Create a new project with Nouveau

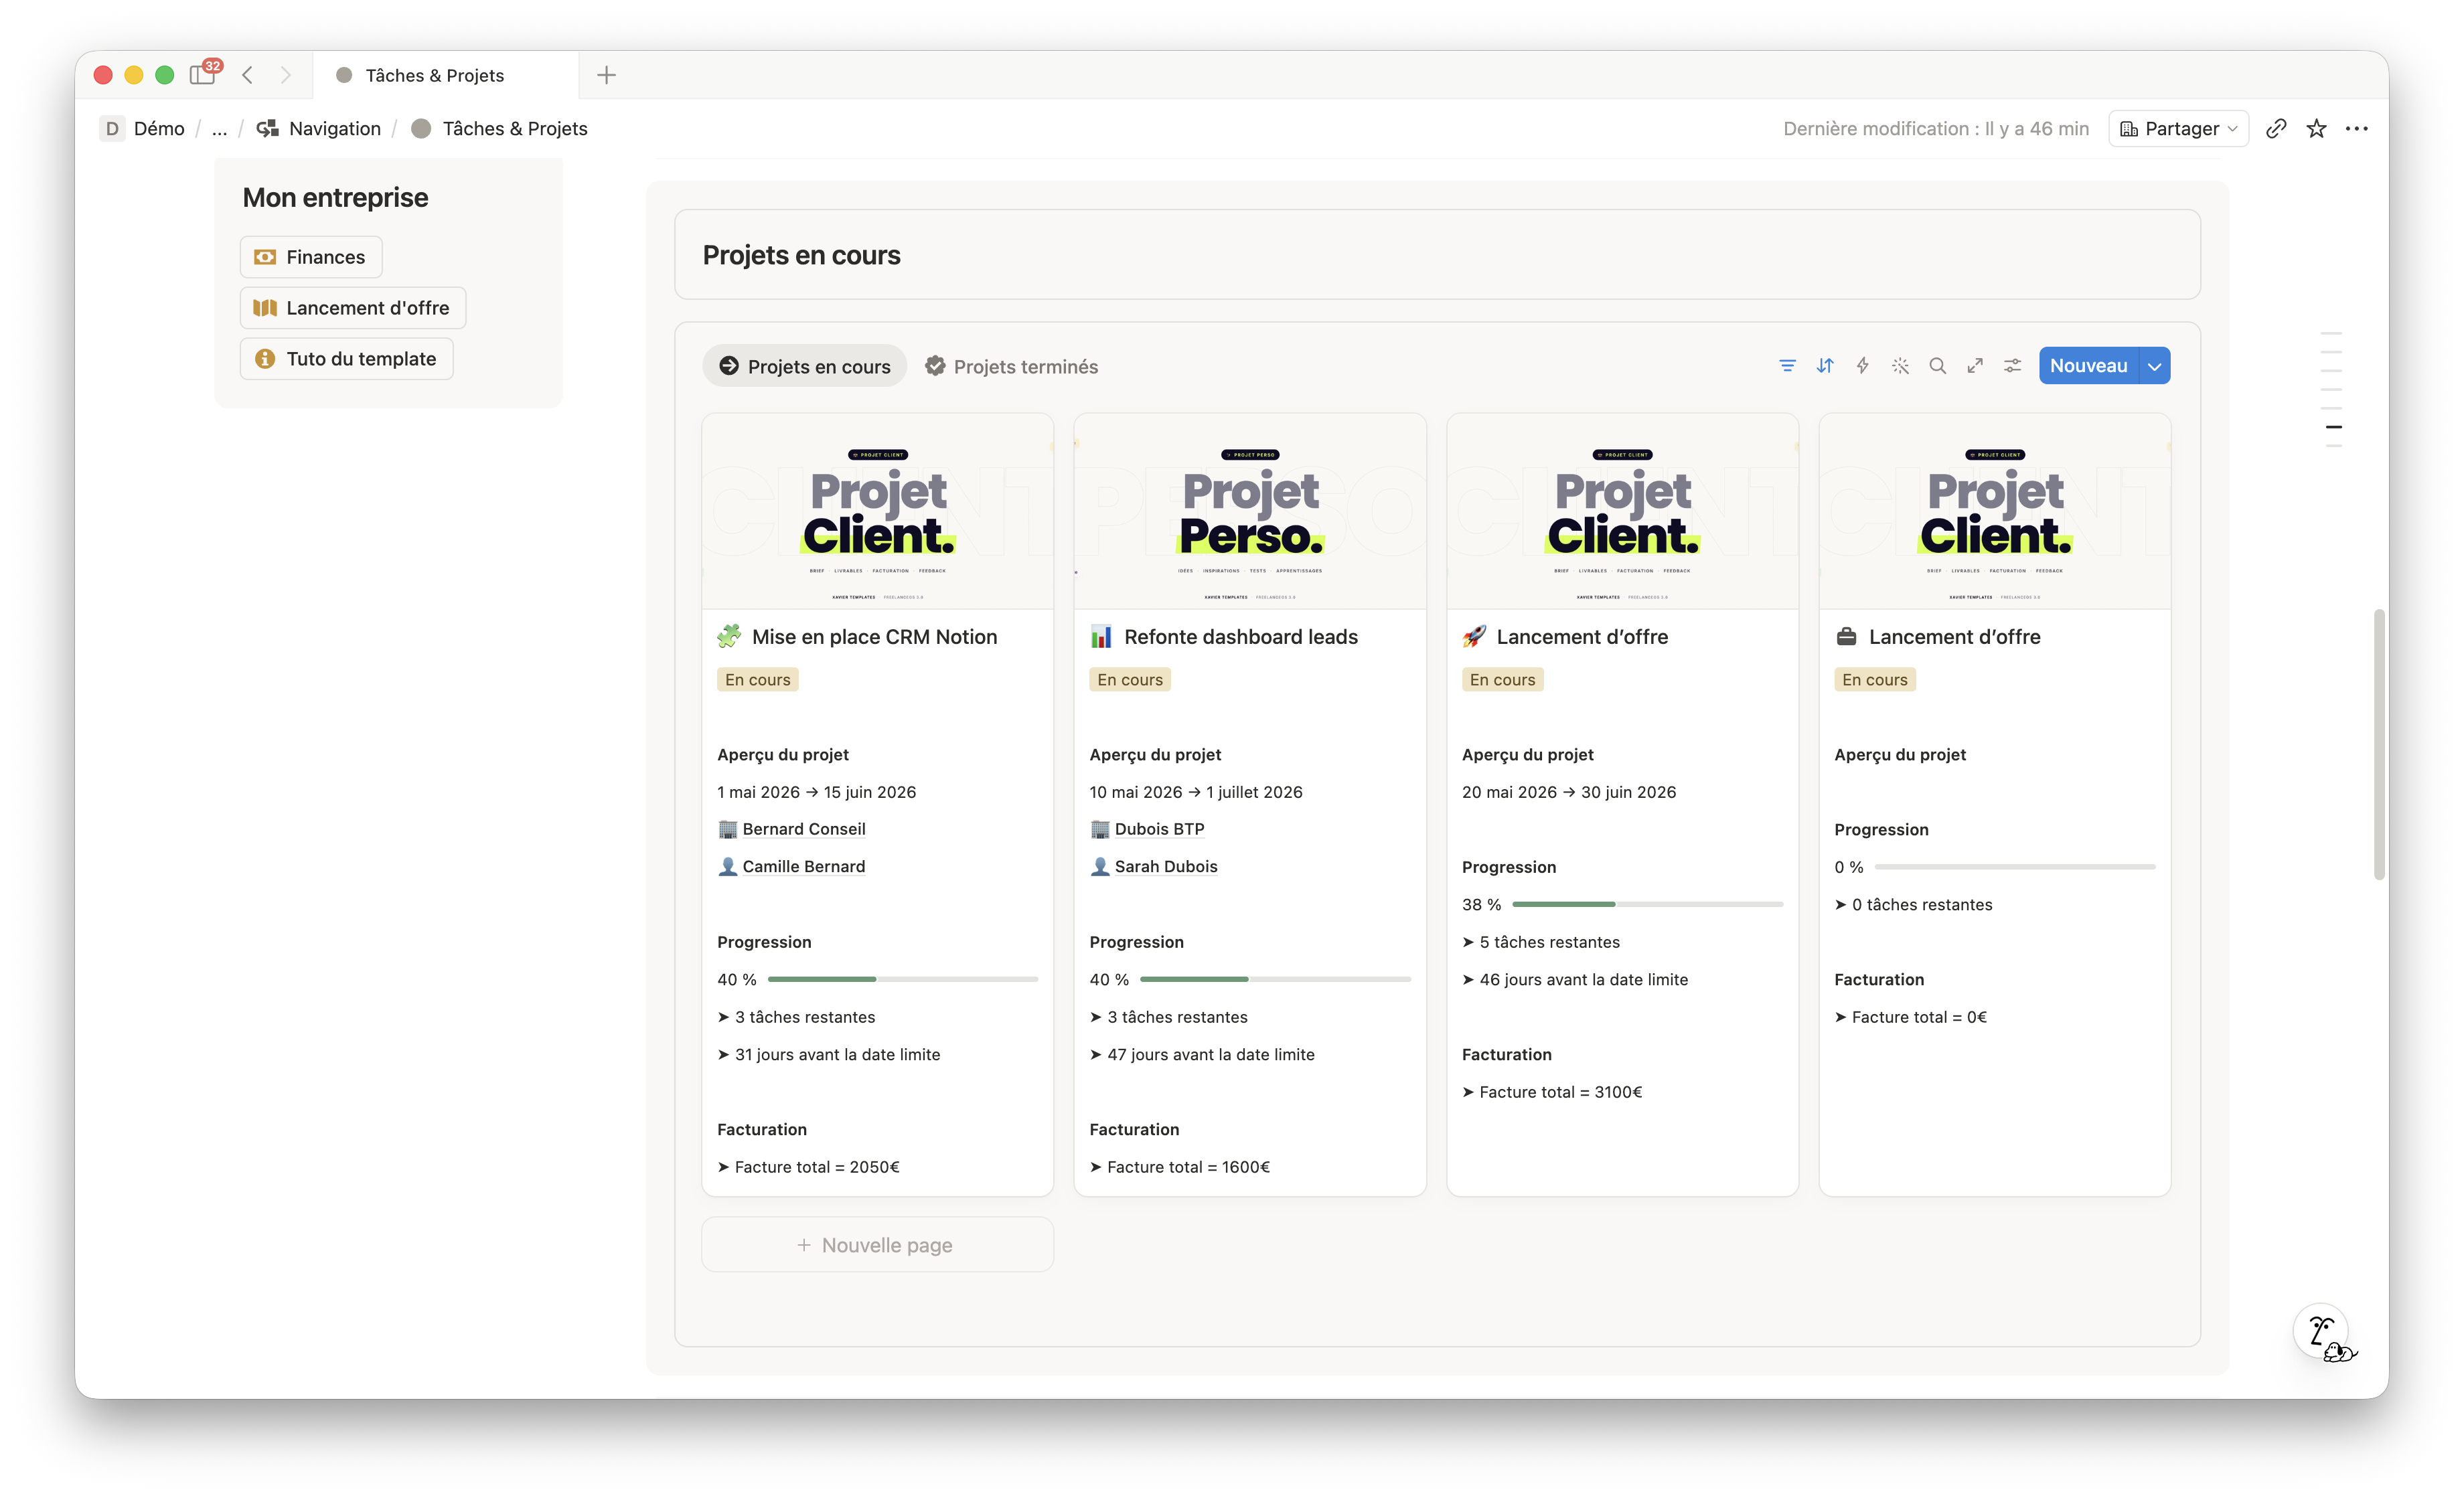[x=2088, y=366]
